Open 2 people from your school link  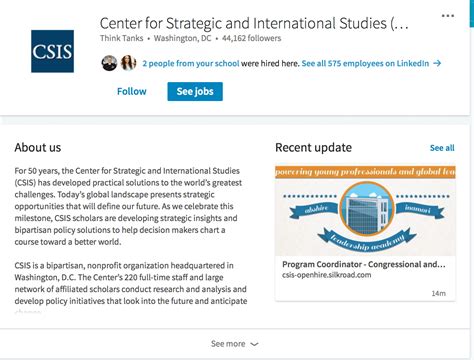[191, 63]
